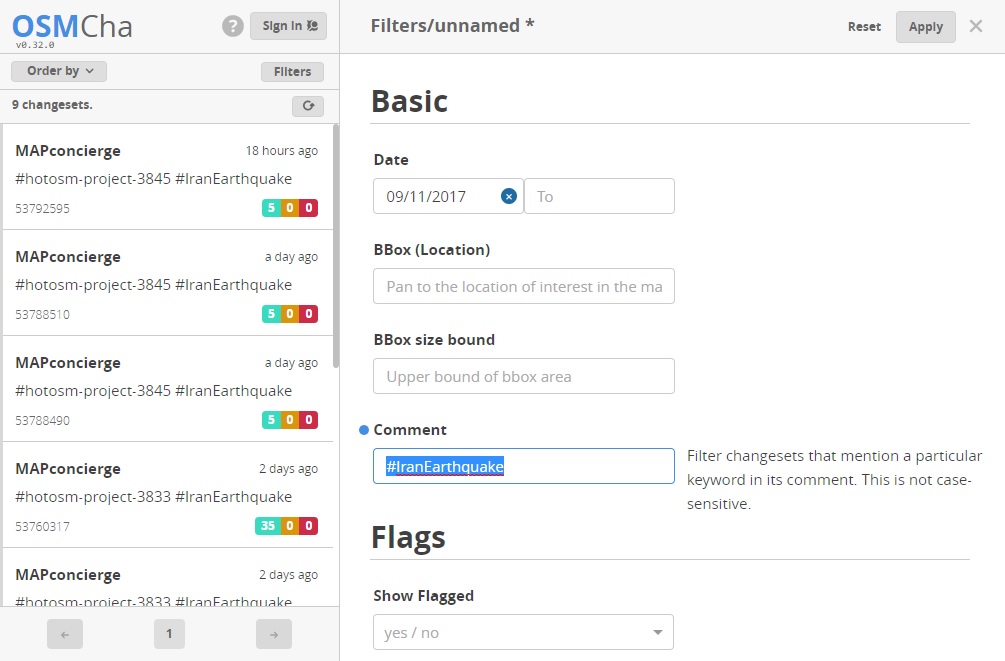Click the refresh changesets icon
The image size is (1005, 661).
(x=308, y=106)
